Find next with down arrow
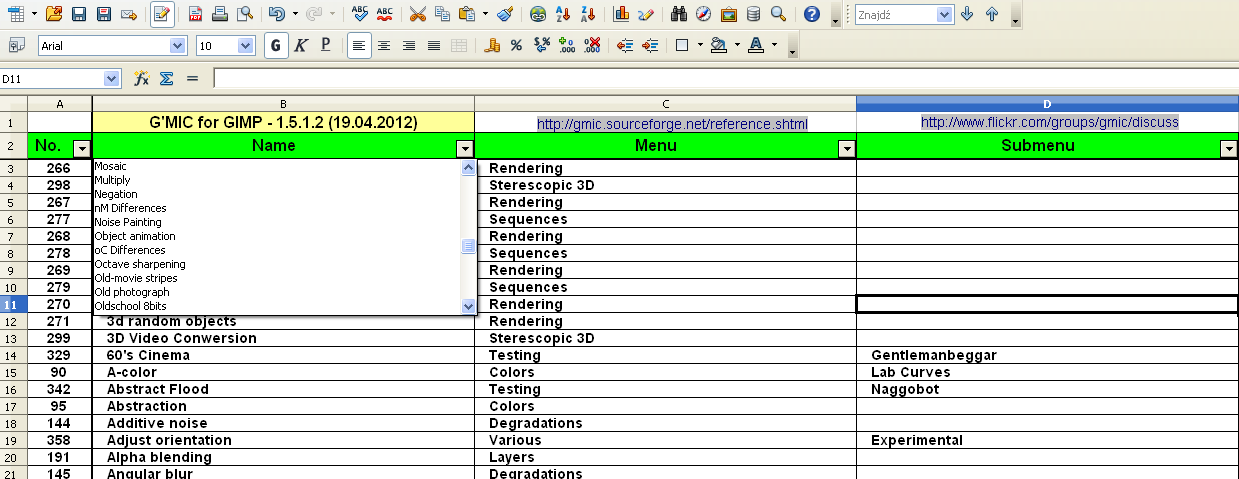Screen dimensions: 1239x479 (967, 14)
